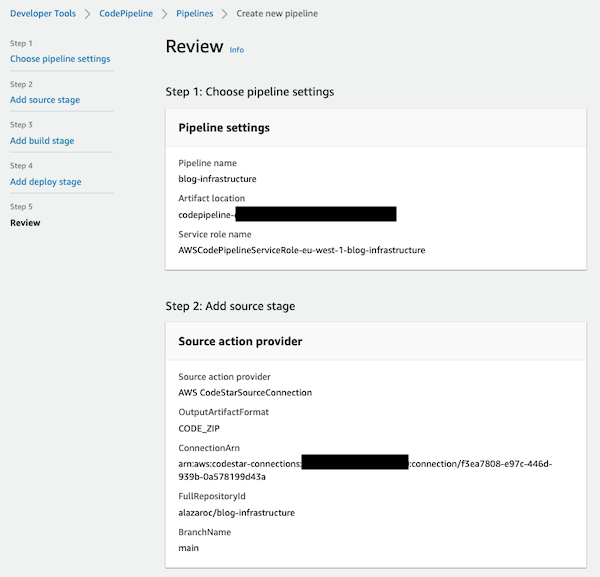Open the Developer Tools breadcrumb link

coord(43,13)
